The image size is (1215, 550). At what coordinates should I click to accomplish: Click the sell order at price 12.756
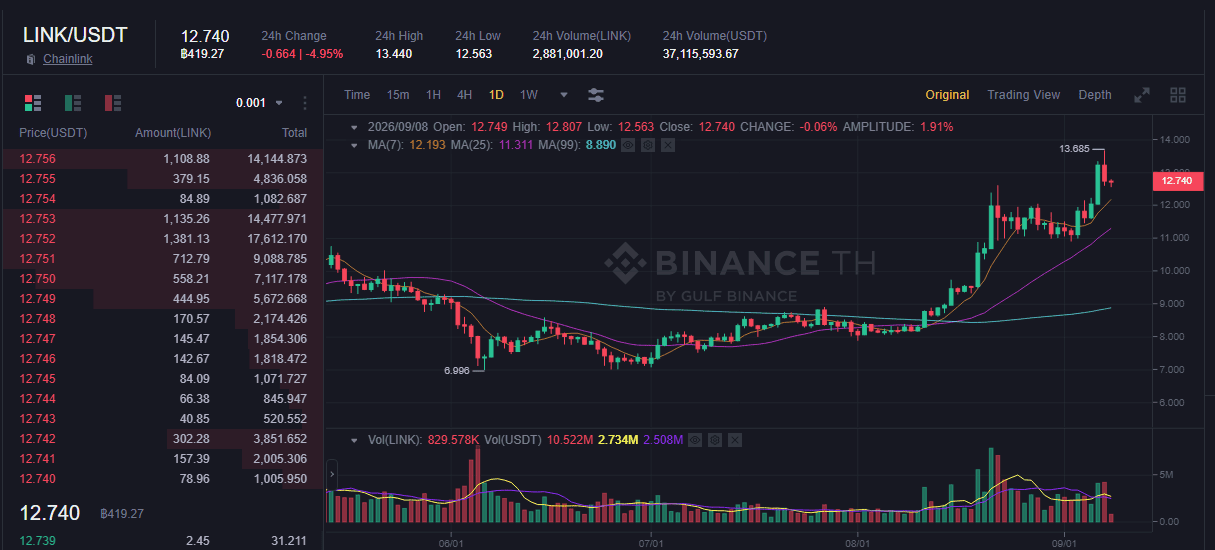[163, 159]
